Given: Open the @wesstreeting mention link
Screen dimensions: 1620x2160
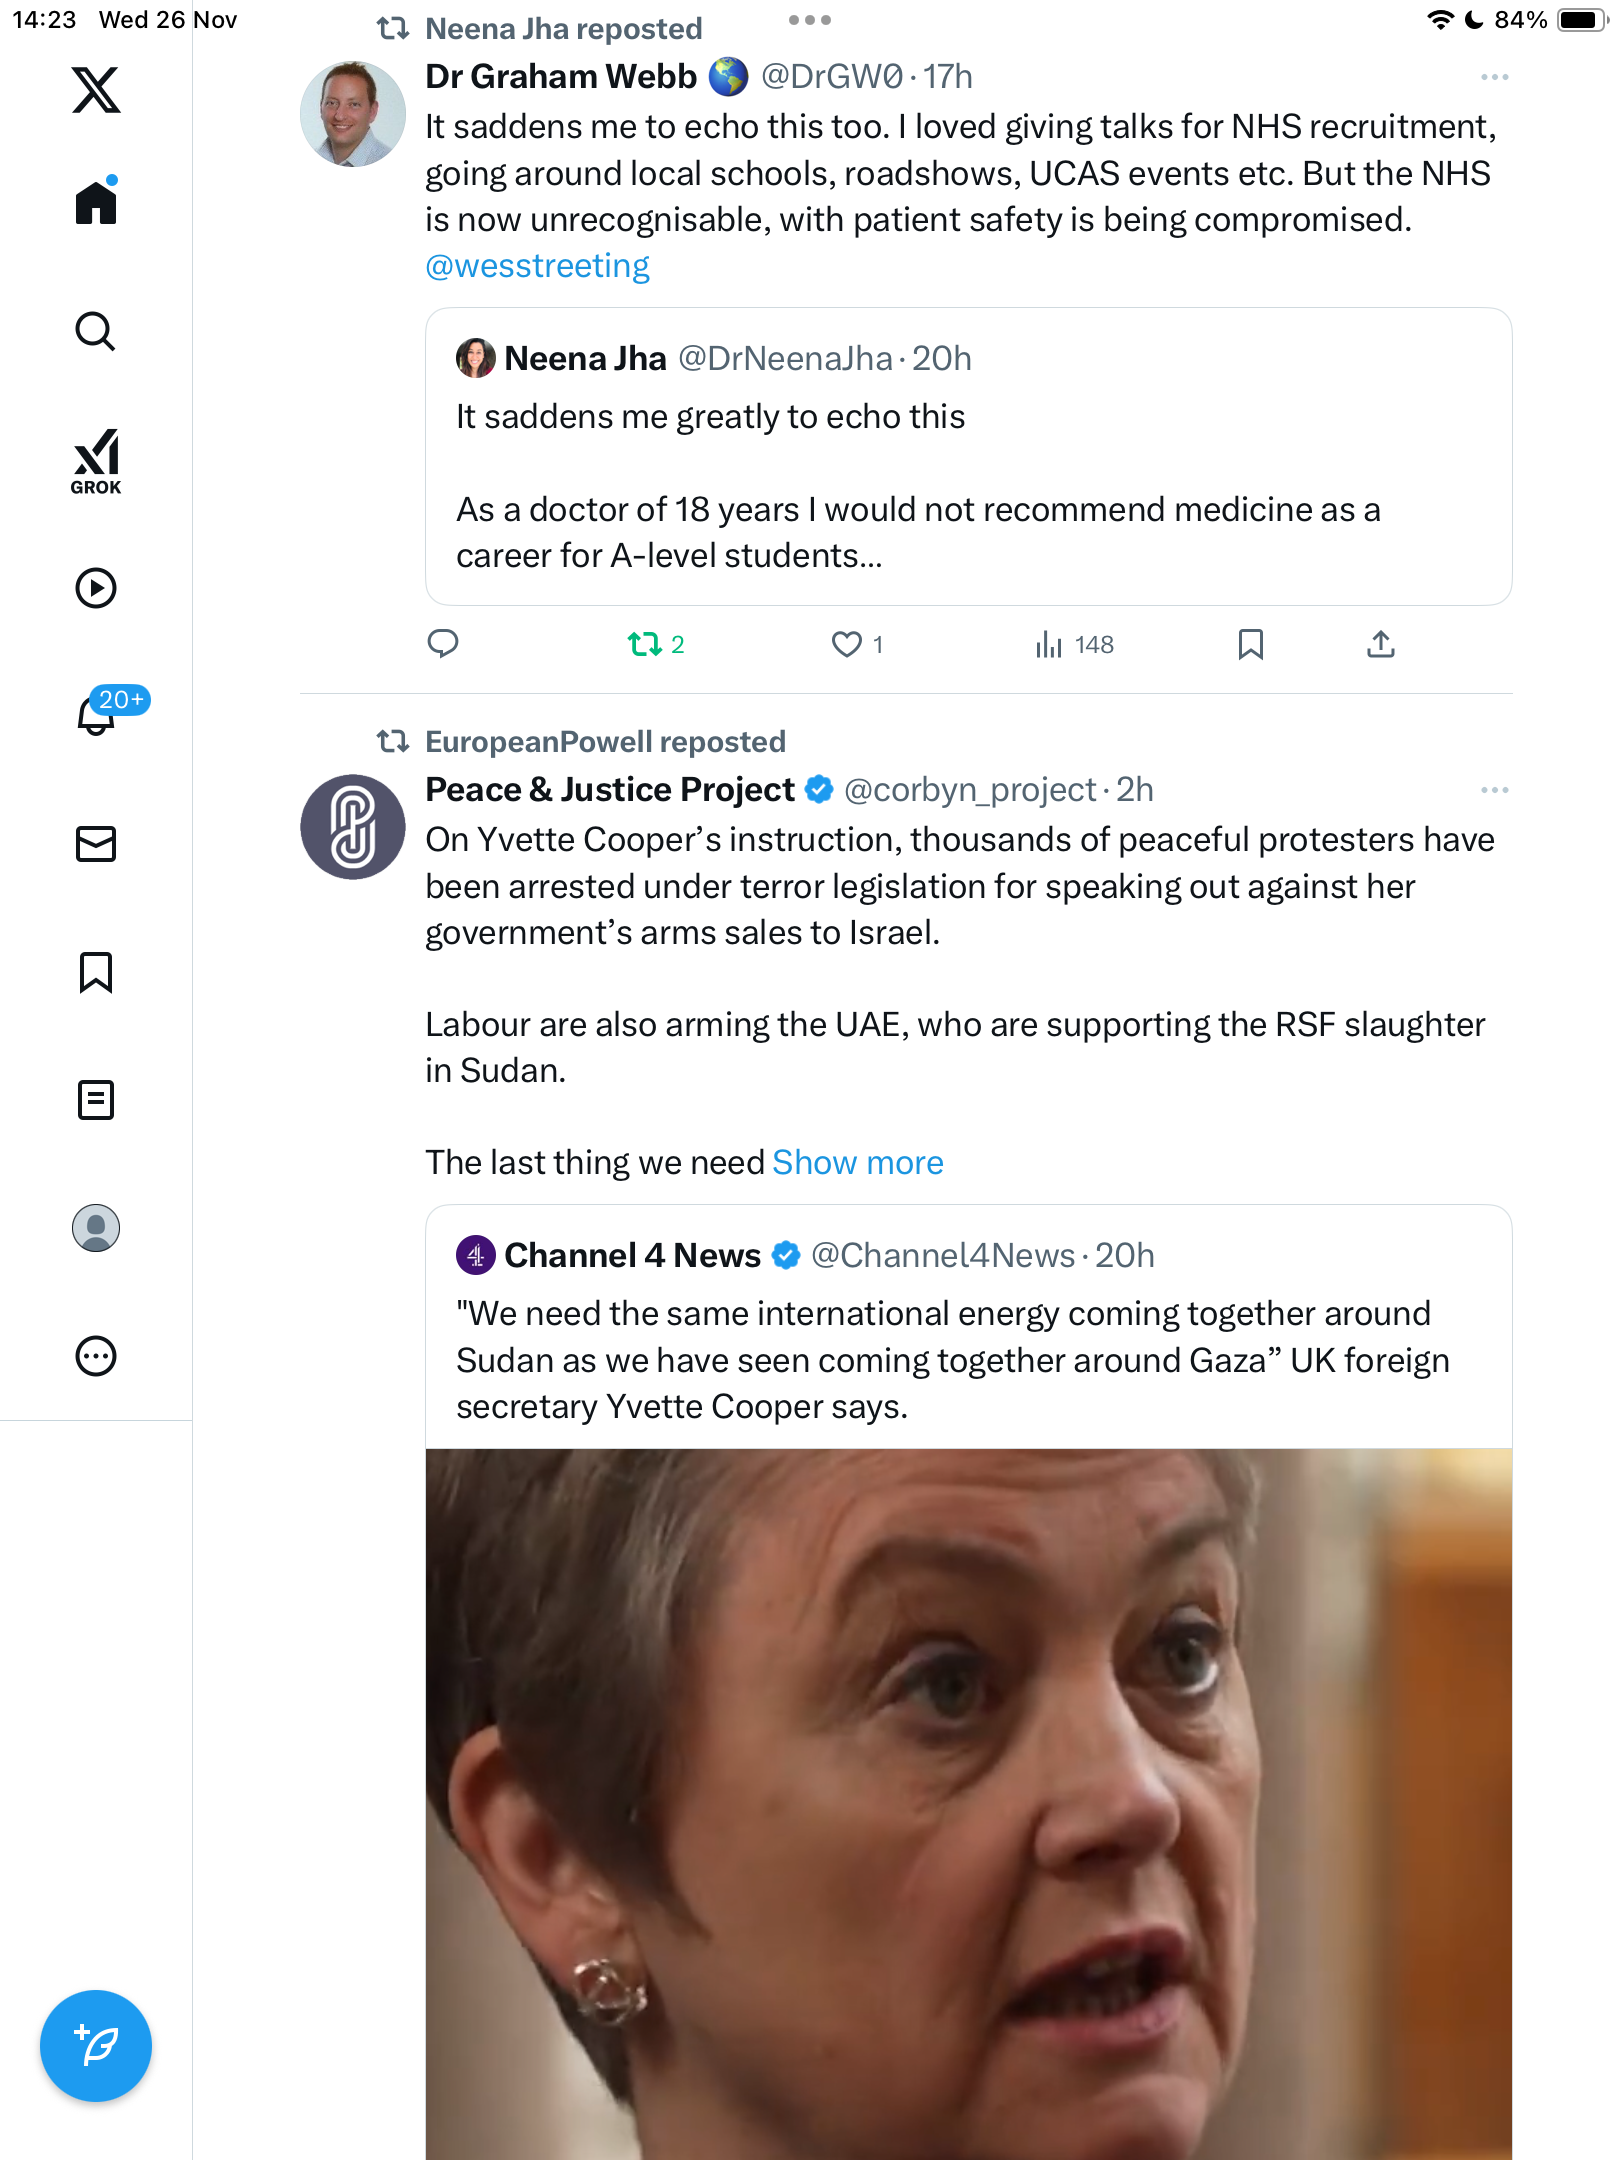Looking at the screenshot, I should pos(537,266).
